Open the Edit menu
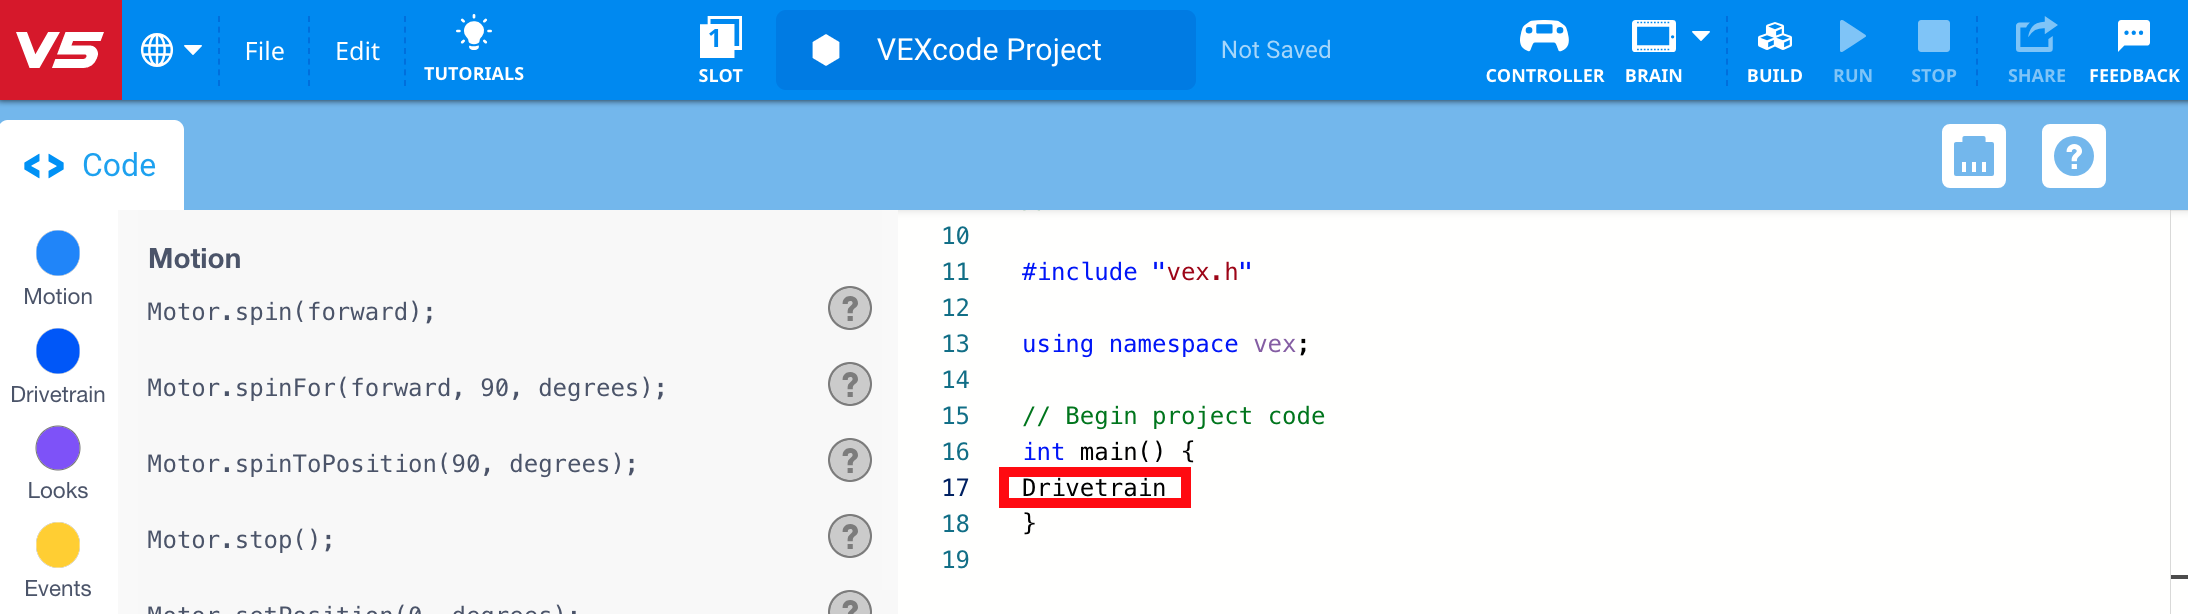The height and width of the screenshot is (614, 2188). tap(357, 51)
